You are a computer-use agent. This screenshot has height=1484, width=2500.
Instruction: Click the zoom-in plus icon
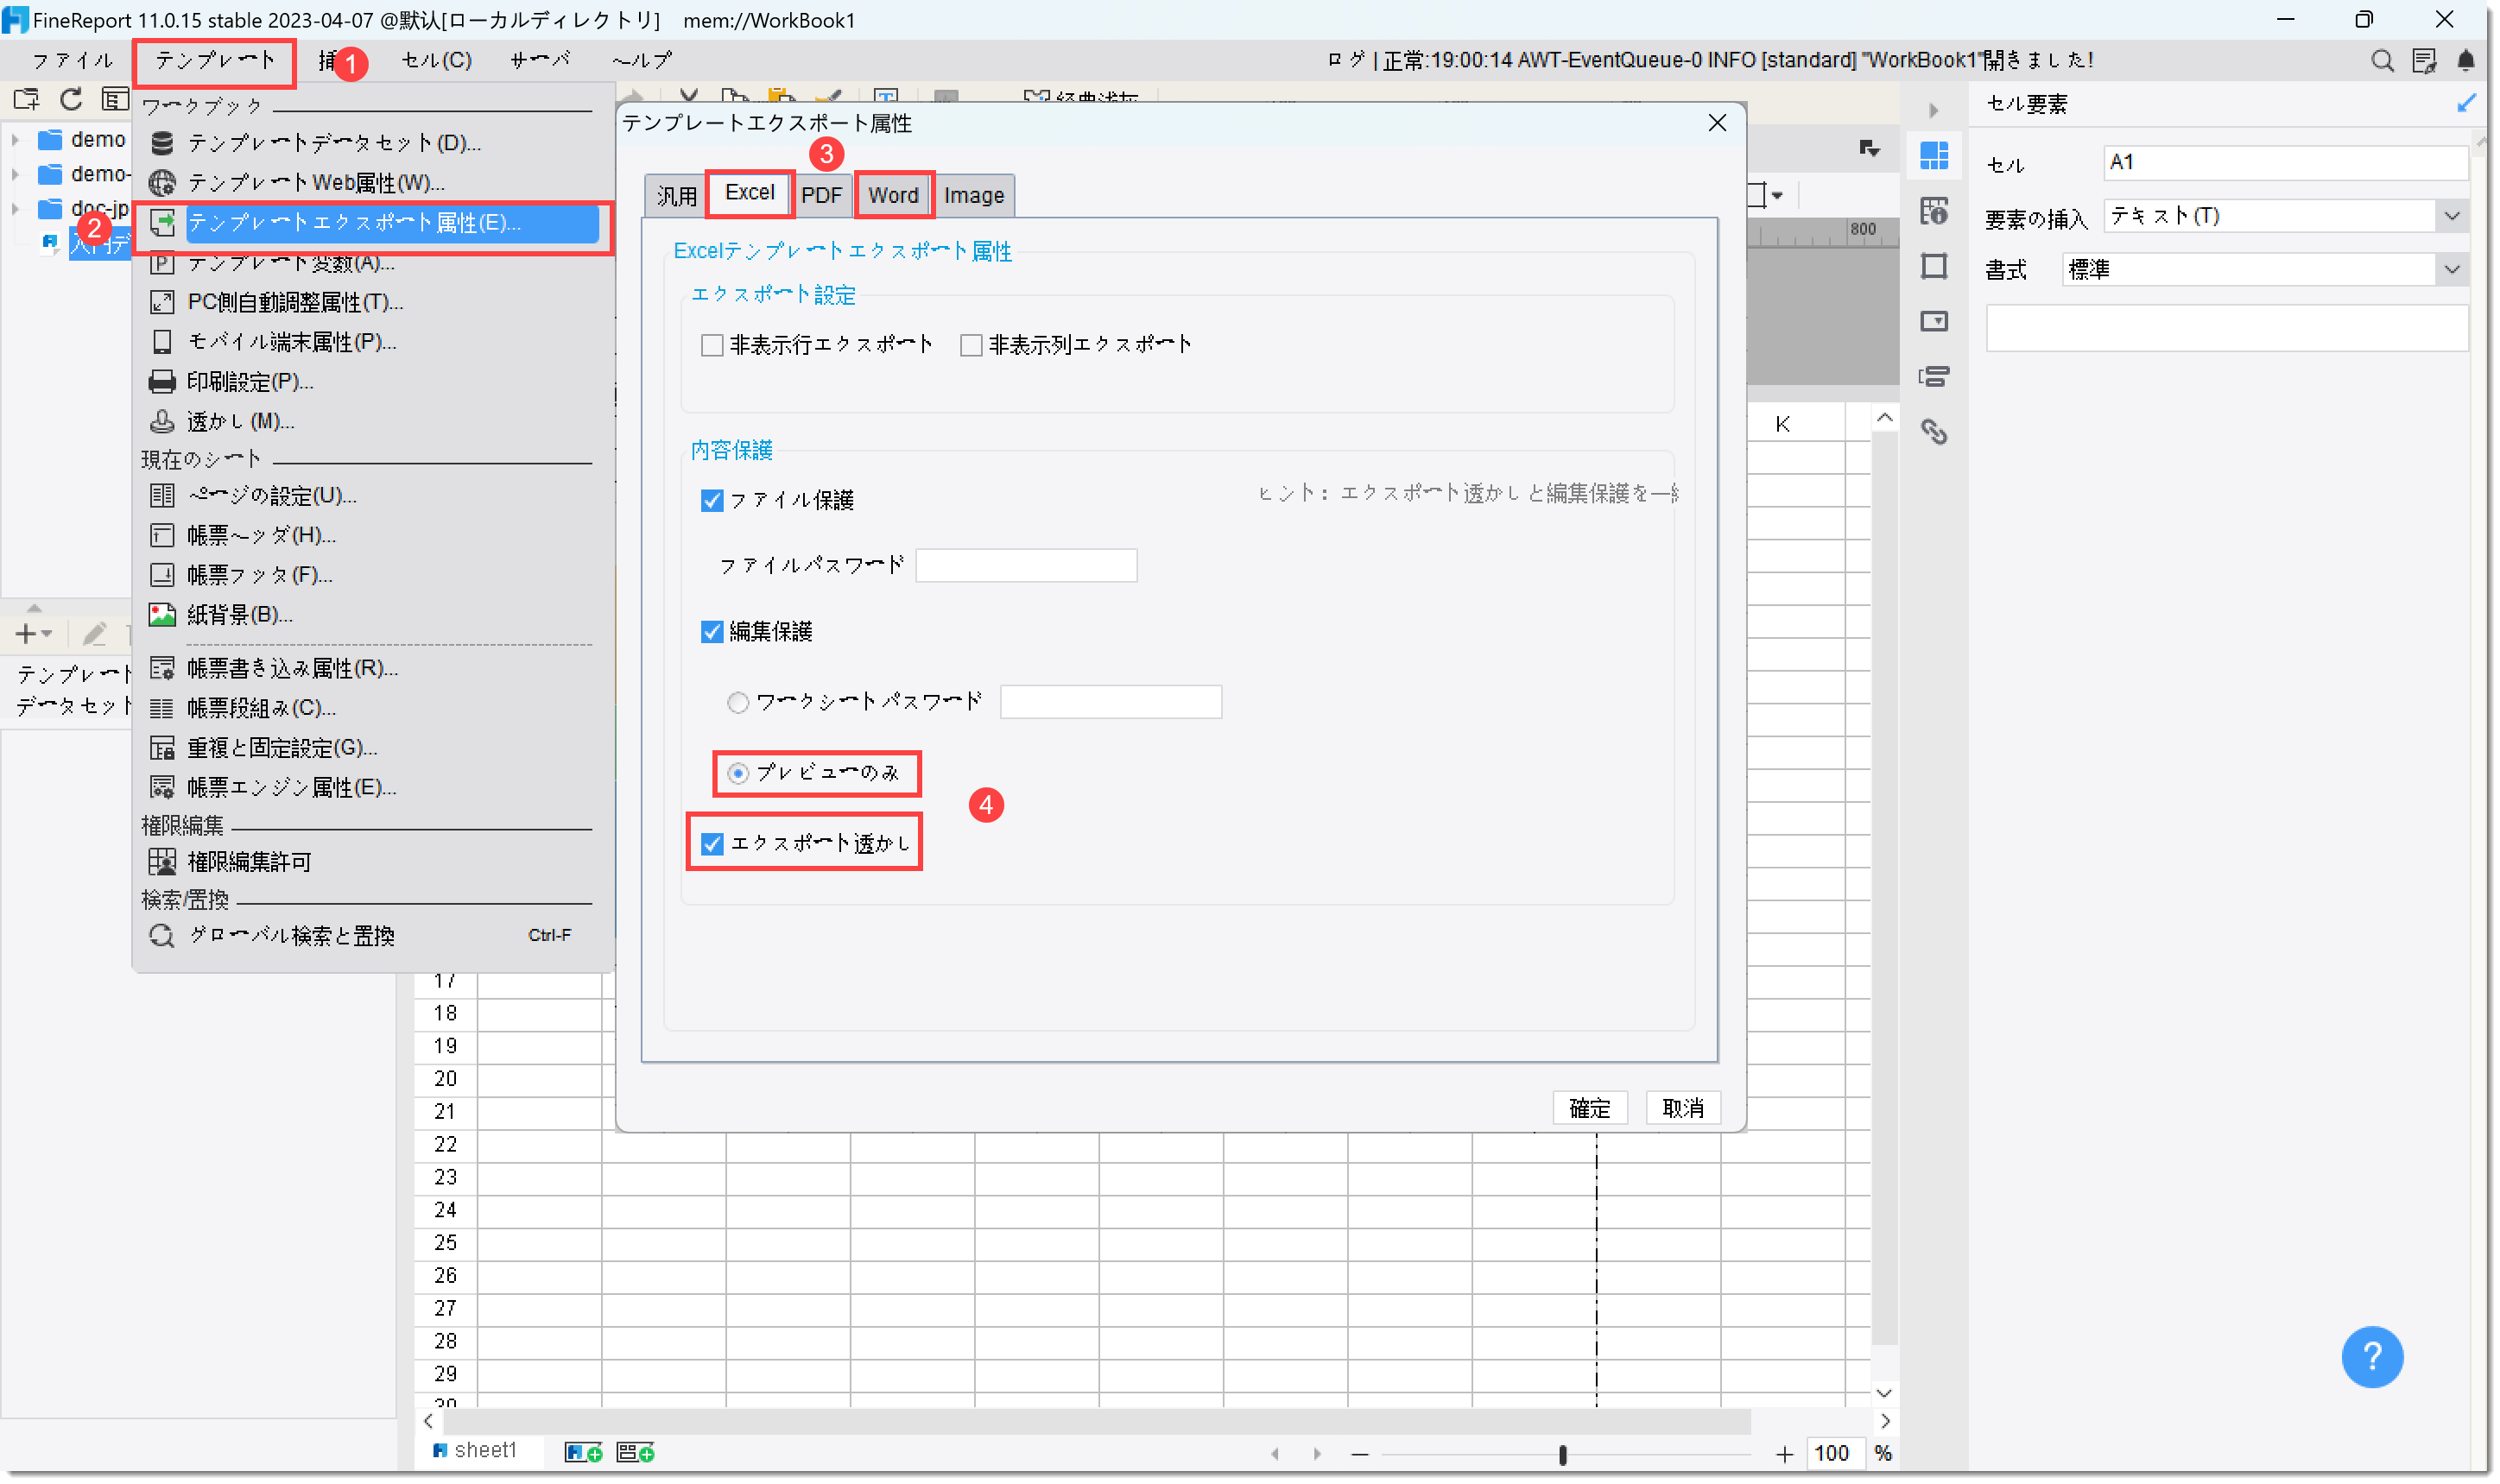click(x=1784, y=1455)
